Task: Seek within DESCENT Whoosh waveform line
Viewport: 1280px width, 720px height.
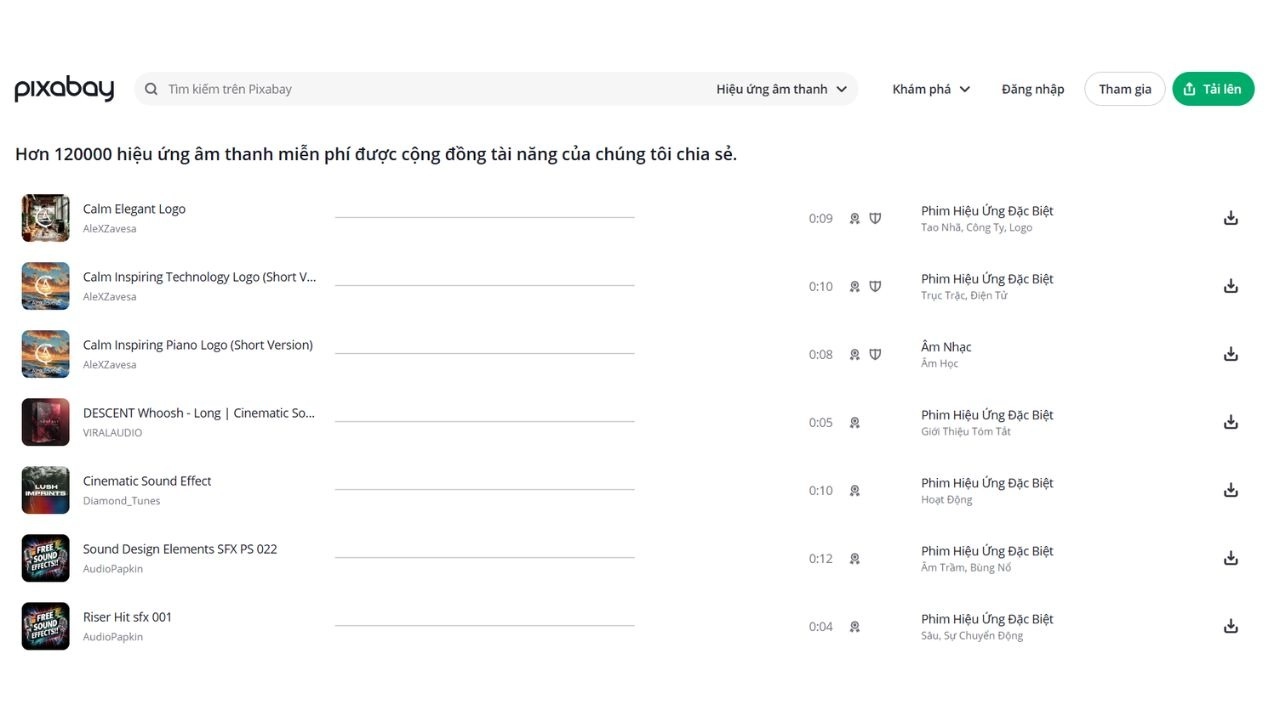Action: click(x=485, y=421)
